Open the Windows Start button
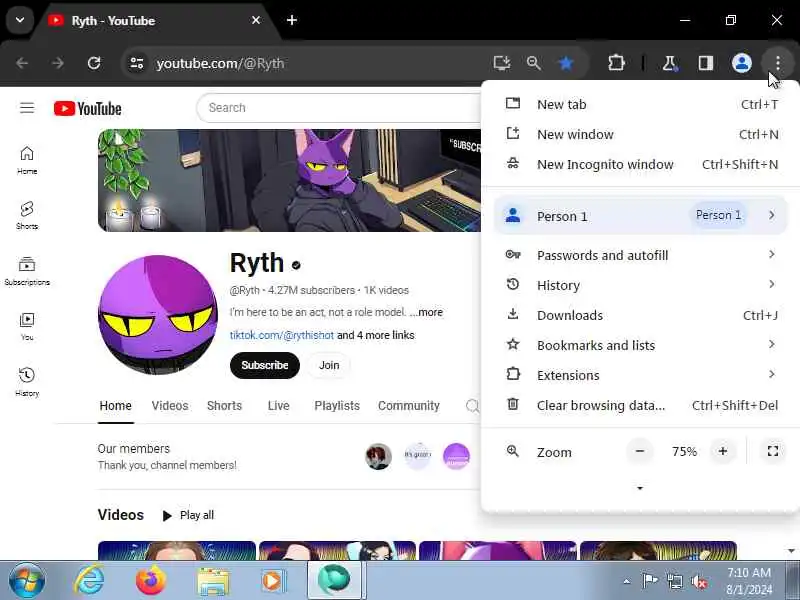Image resolution: width=800 pixels, height=600 pixels. 27,580
